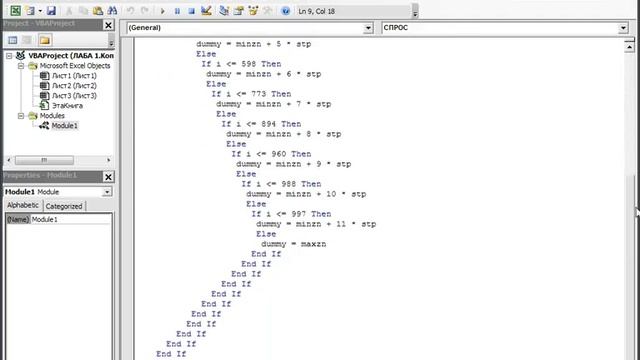Open Visual Basic Help question icon
The image size is (640, 360).
(285, 11)
